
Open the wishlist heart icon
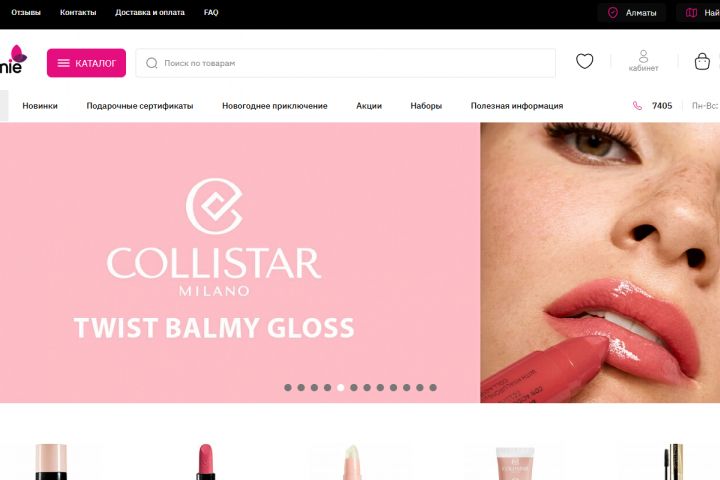point(585,61)
